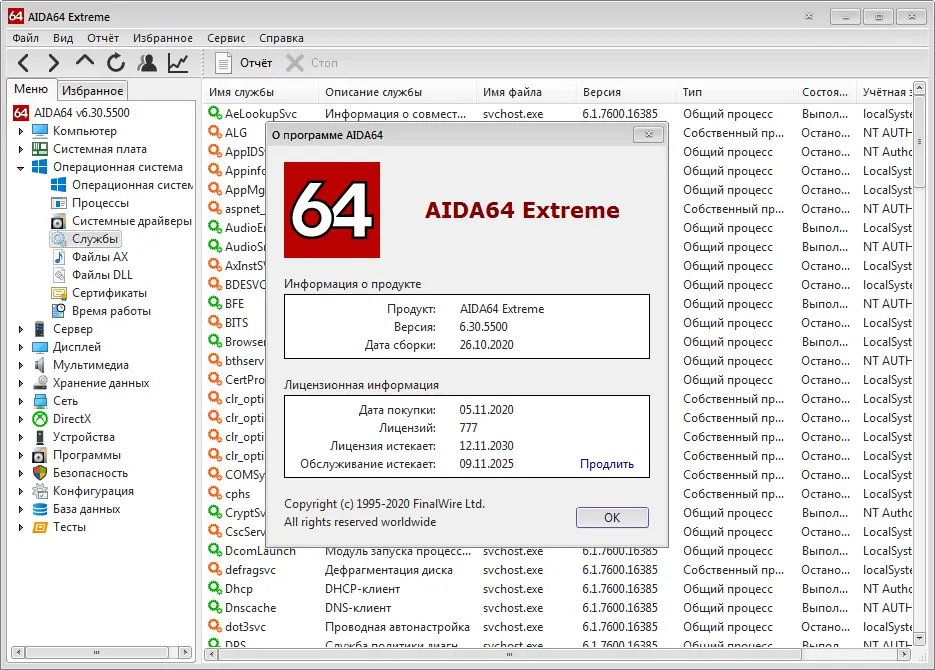Click the Отчёт report toolbar button
Image resolution: width=935 pixels, height=670 pixels.
point(243,63)
